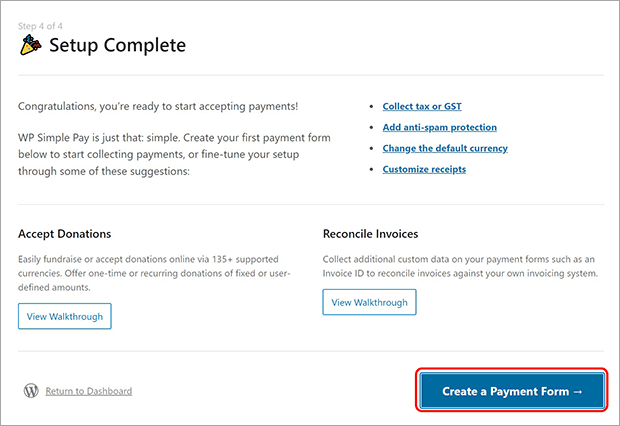Click the Step 4 of 4 label
Image resolution: width=620 pixels, height=426 pixels.
pos(40,26)
